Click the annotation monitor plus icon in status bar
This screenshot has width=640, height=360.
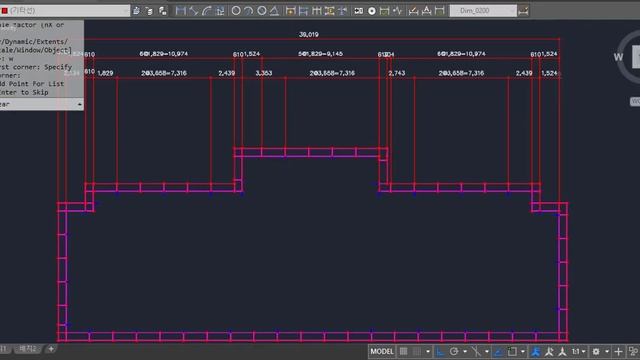(618, 351)
